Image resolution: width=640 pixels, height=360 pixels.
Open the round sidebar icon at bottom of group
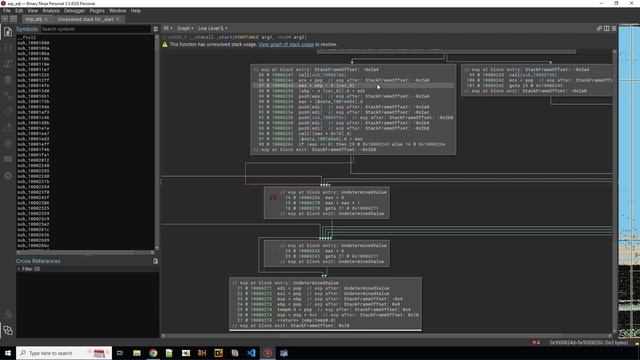click(8, 176)
